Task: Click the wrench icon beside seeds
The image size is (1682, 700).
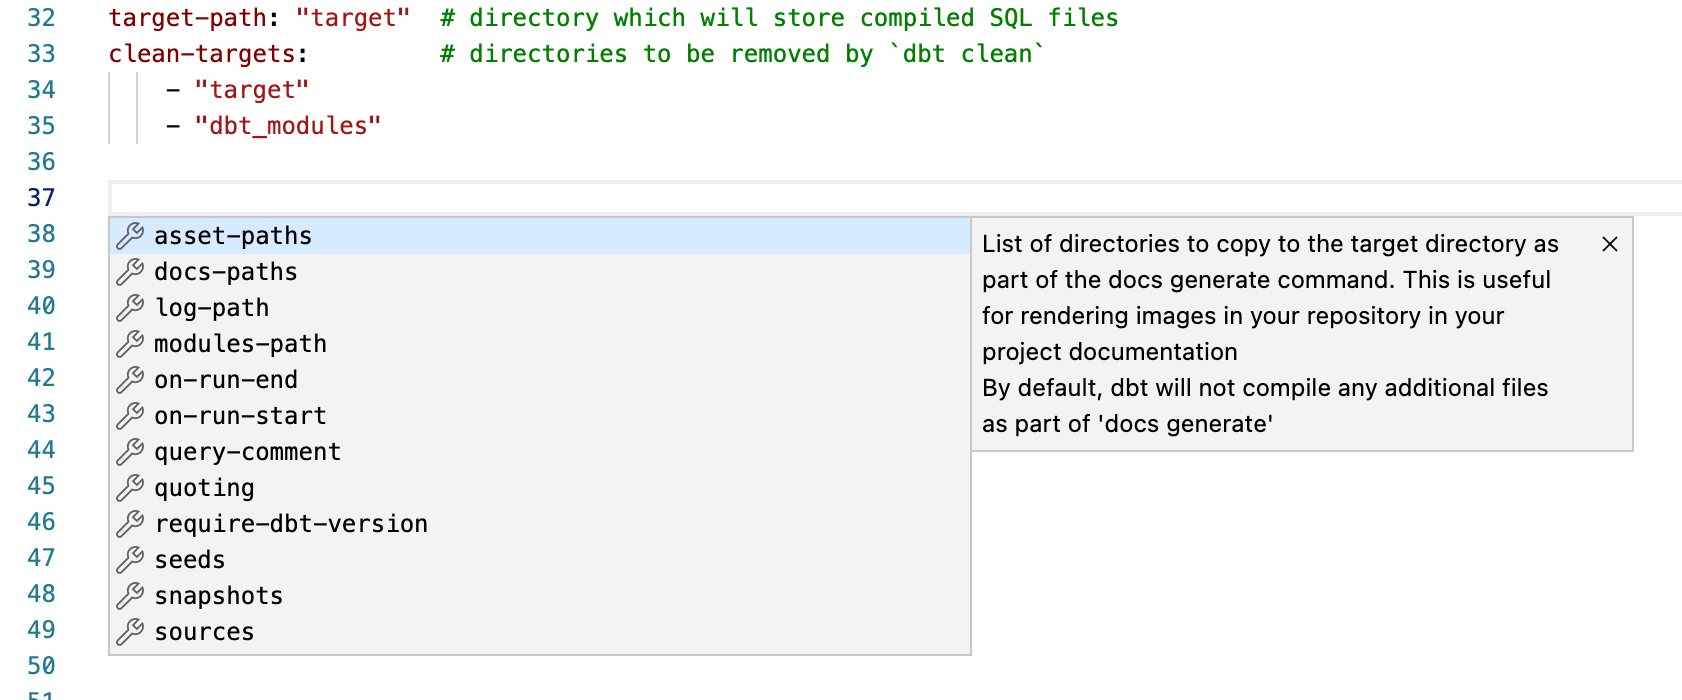Action: pos(130,560)
